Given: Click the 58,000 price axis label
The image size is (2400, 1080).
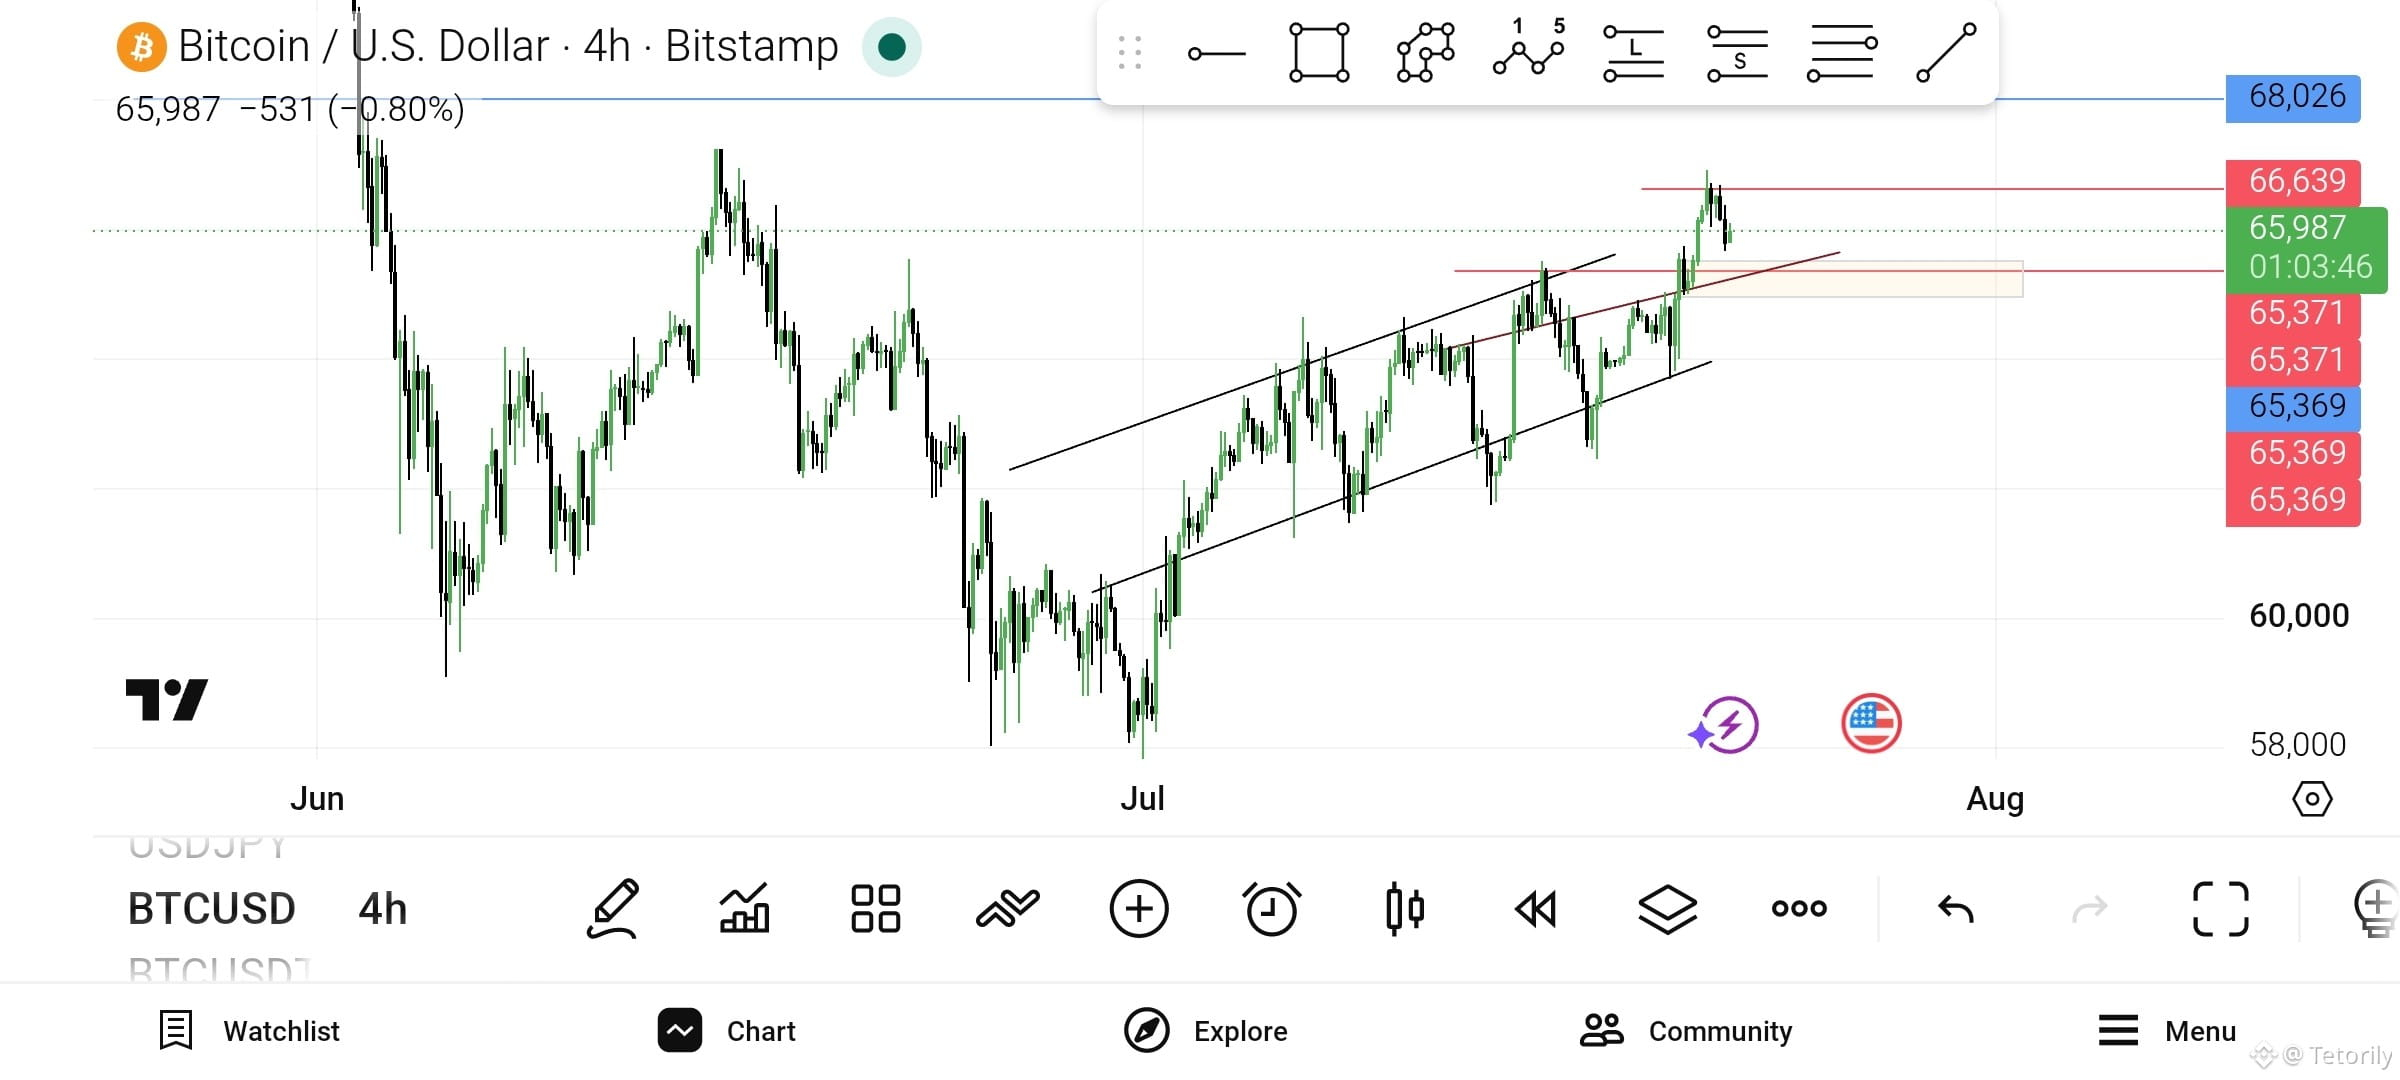Looking at the screenshot, I should point(2297,745).
